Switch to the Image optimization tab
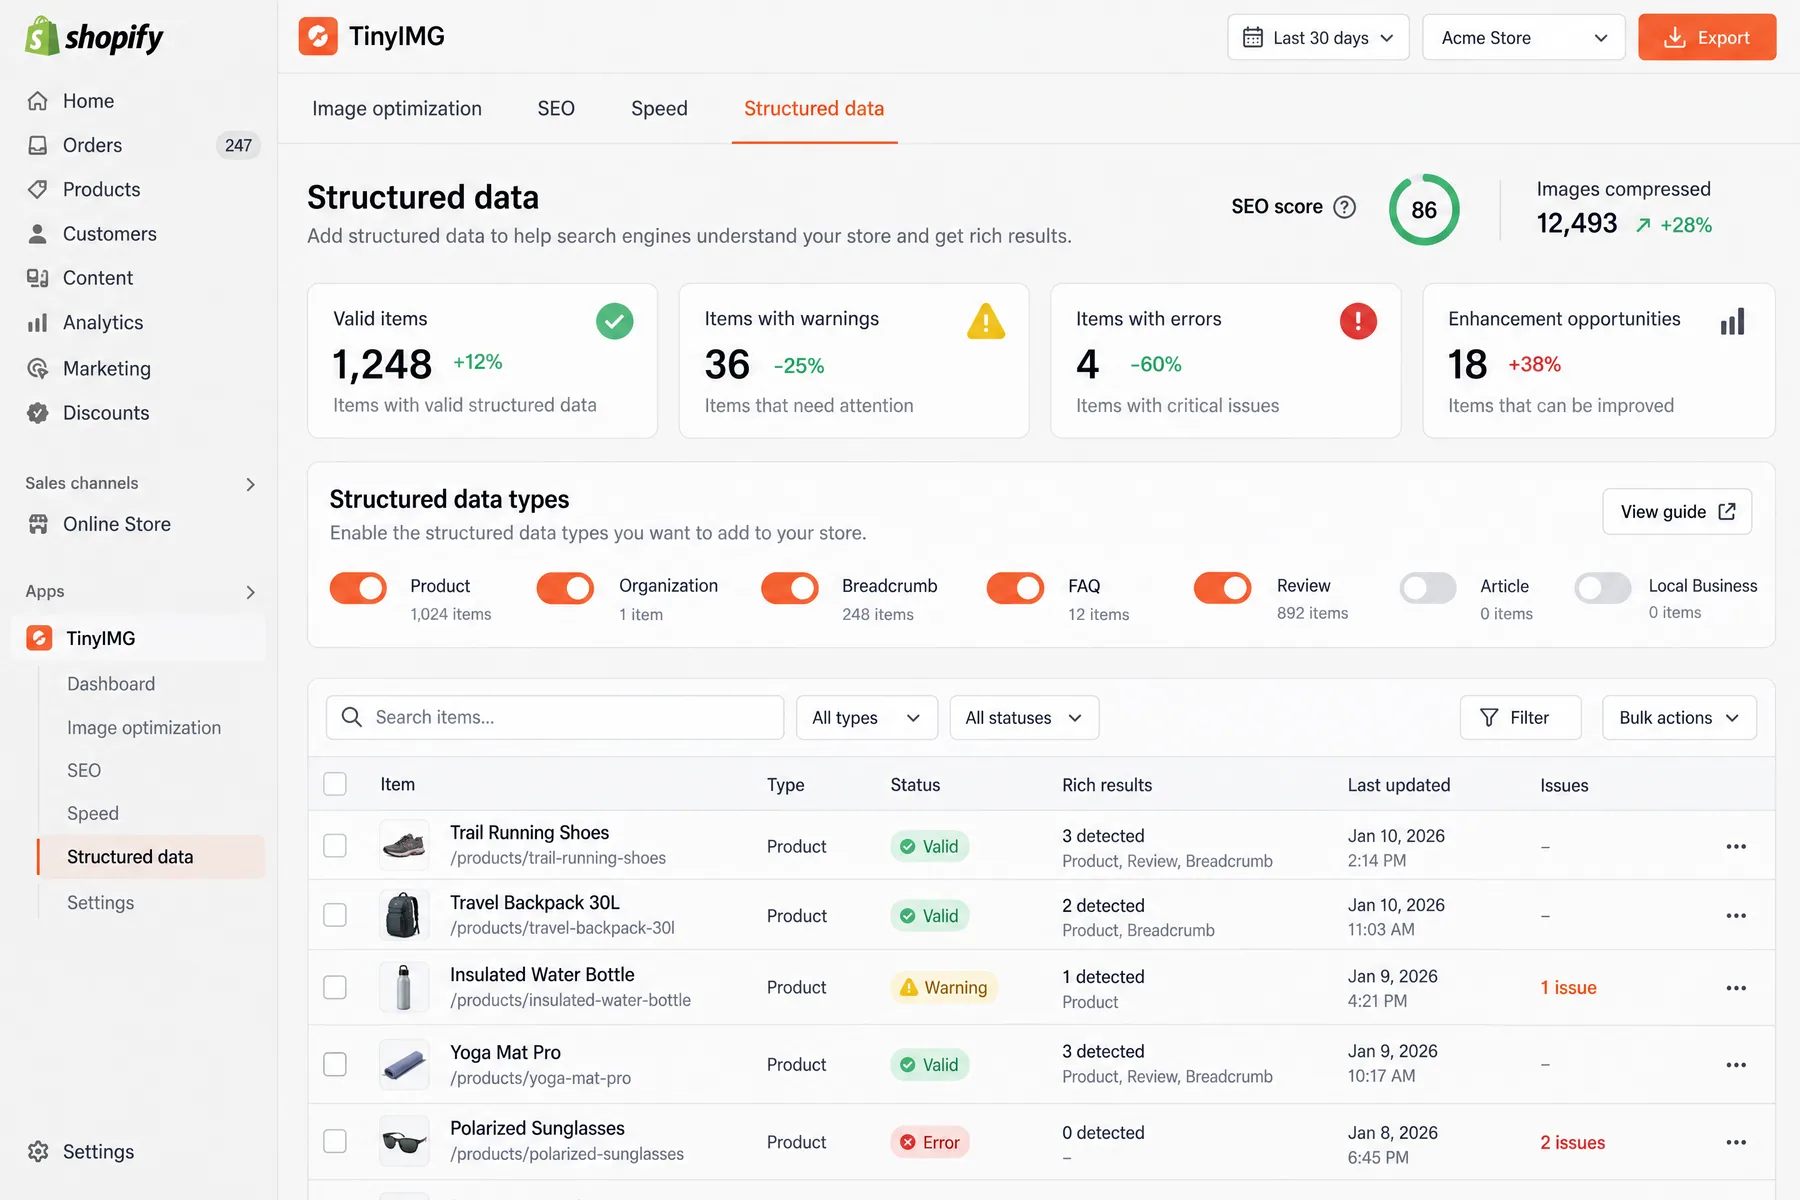 pos(397,108)
